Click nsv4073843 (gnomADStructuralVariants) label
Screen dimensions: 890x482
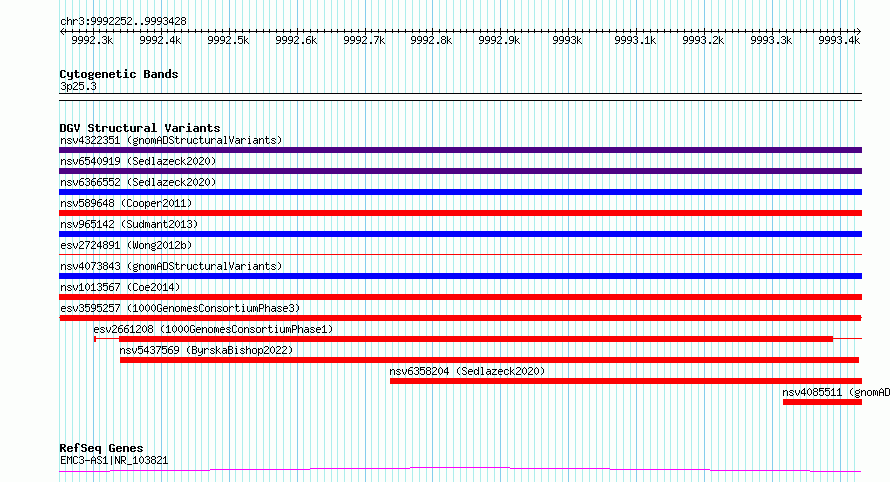point(171,266)
